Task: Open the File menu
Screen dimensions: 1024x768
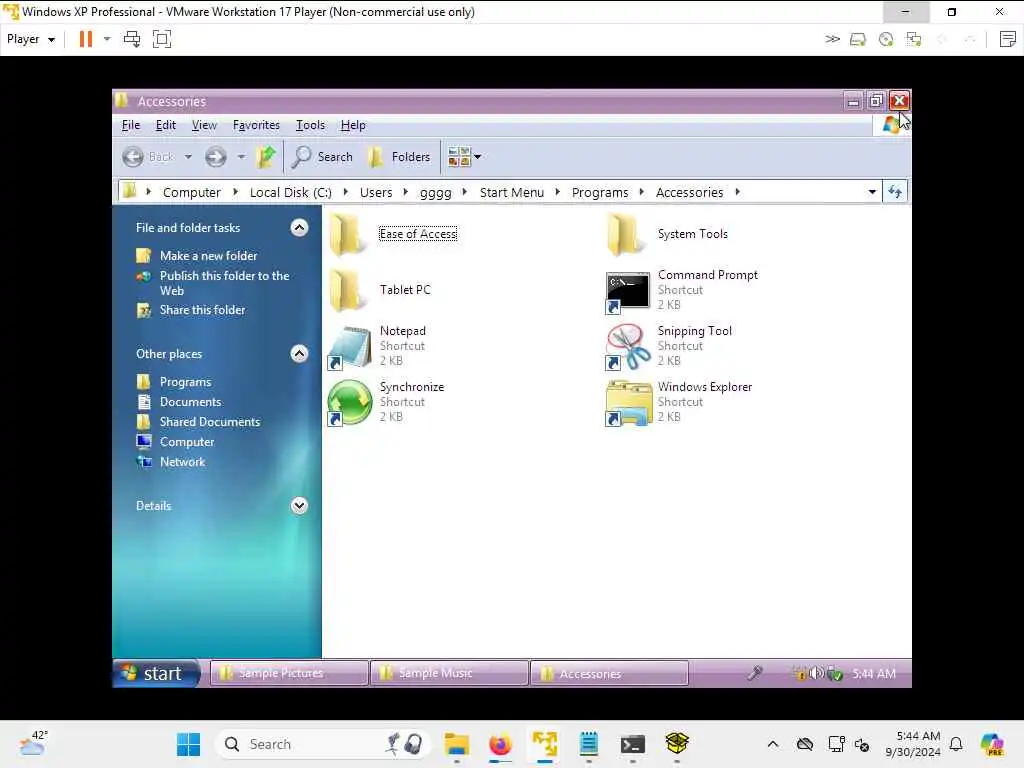Action: (131, 125)
